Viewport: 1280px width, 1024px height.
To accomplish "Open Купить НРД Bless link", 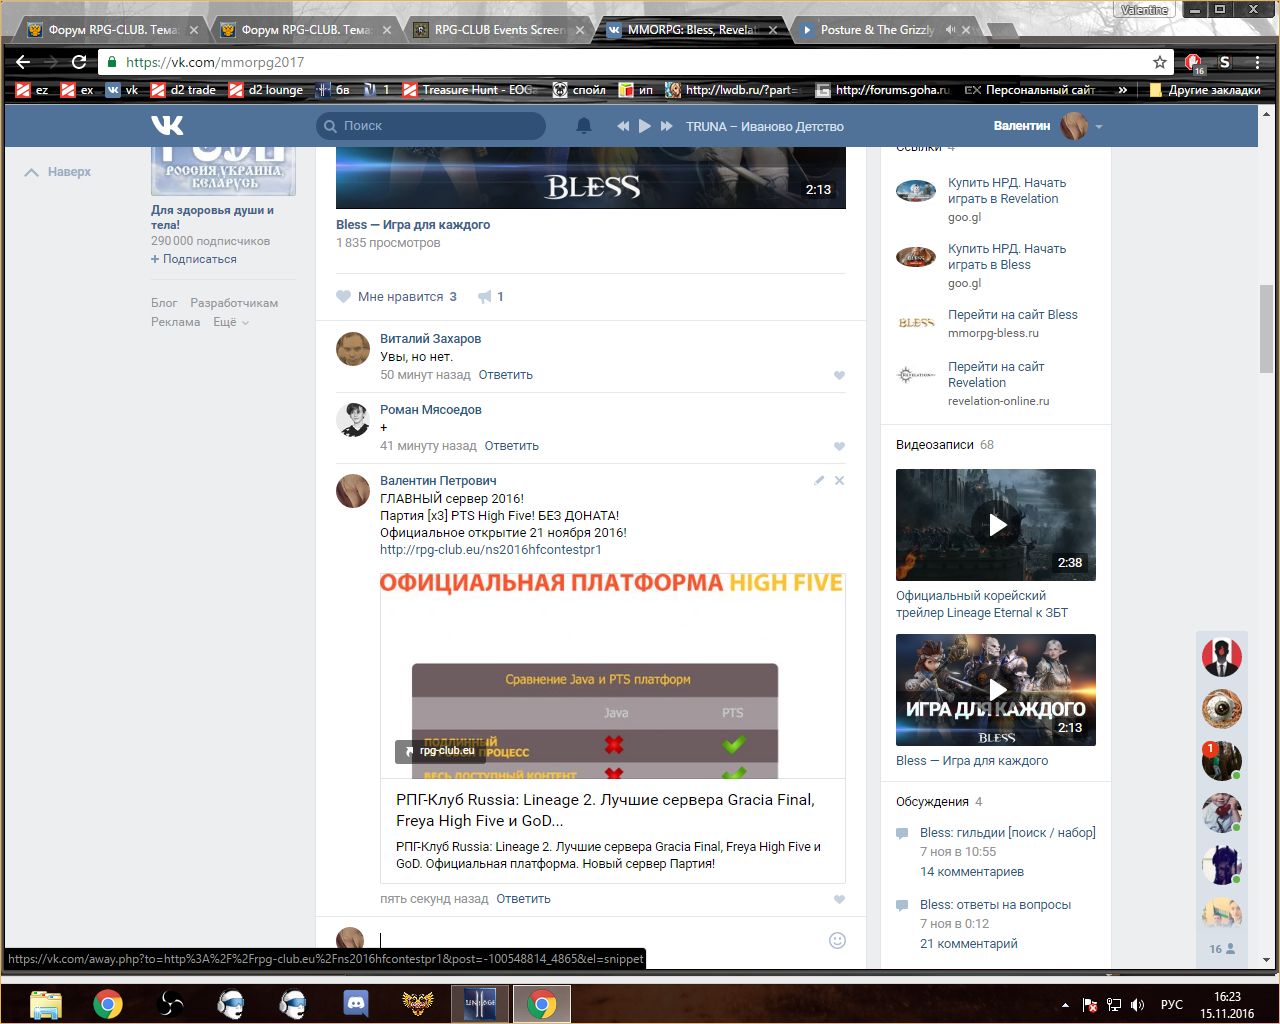I will (x=1007, y=257).
